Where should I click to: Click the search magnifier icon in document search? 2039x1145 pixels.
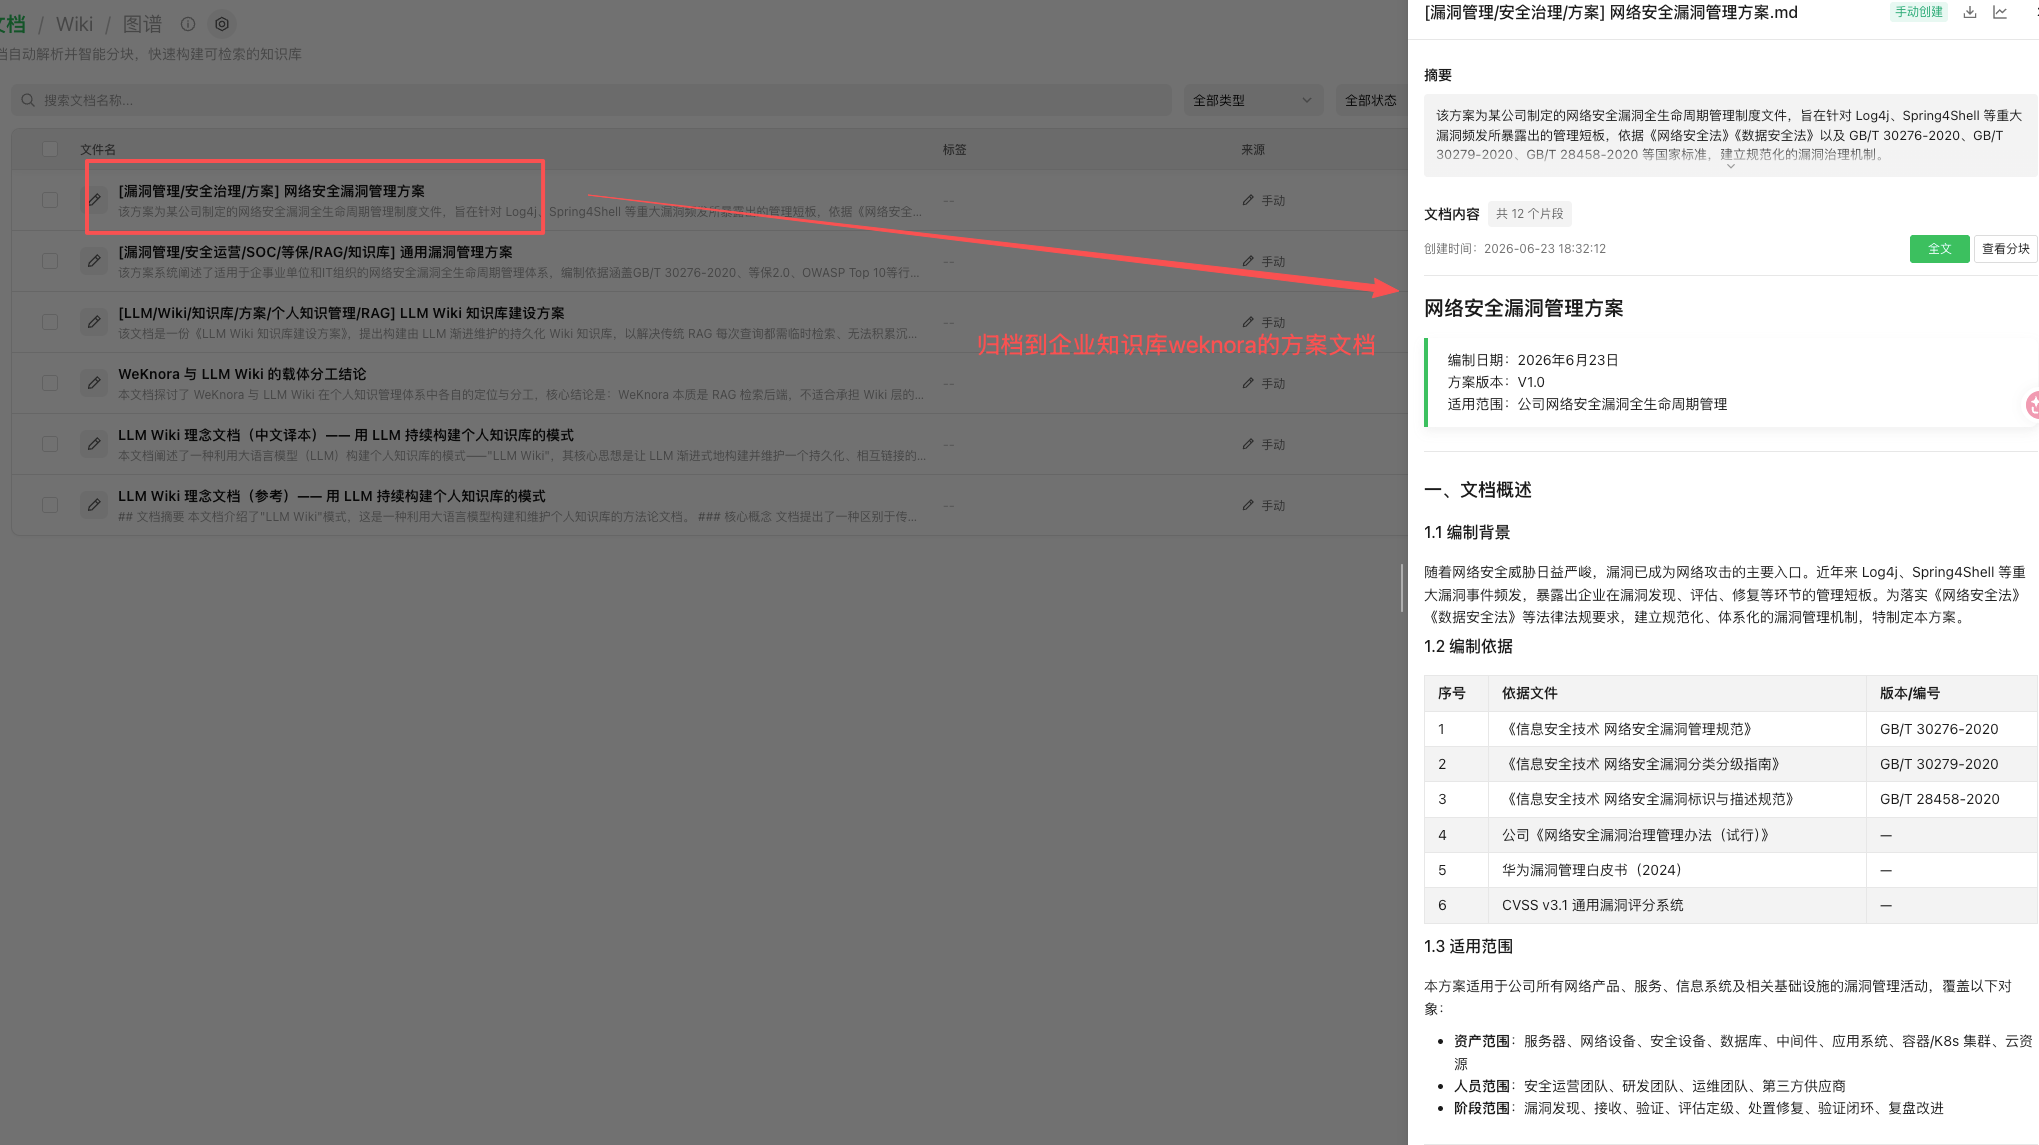click(x=28, y=100)
